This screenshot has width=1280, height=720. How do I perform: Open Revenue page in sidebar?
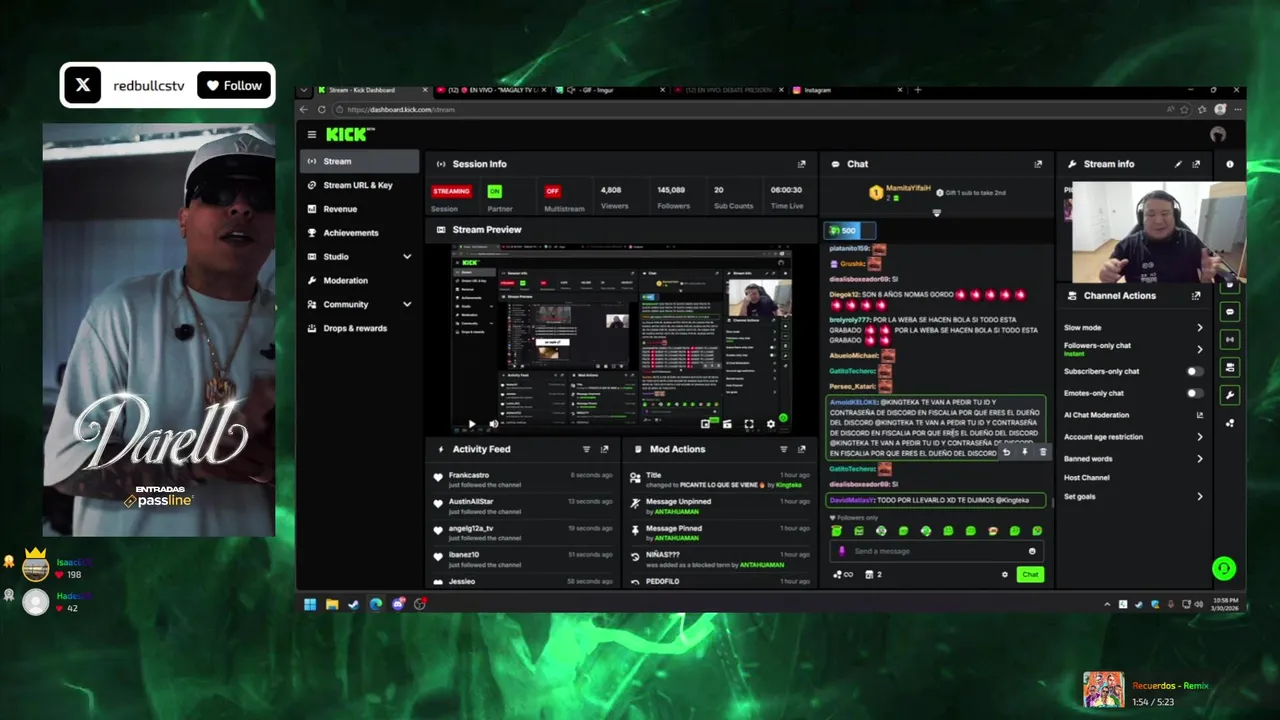coord(361,209)
